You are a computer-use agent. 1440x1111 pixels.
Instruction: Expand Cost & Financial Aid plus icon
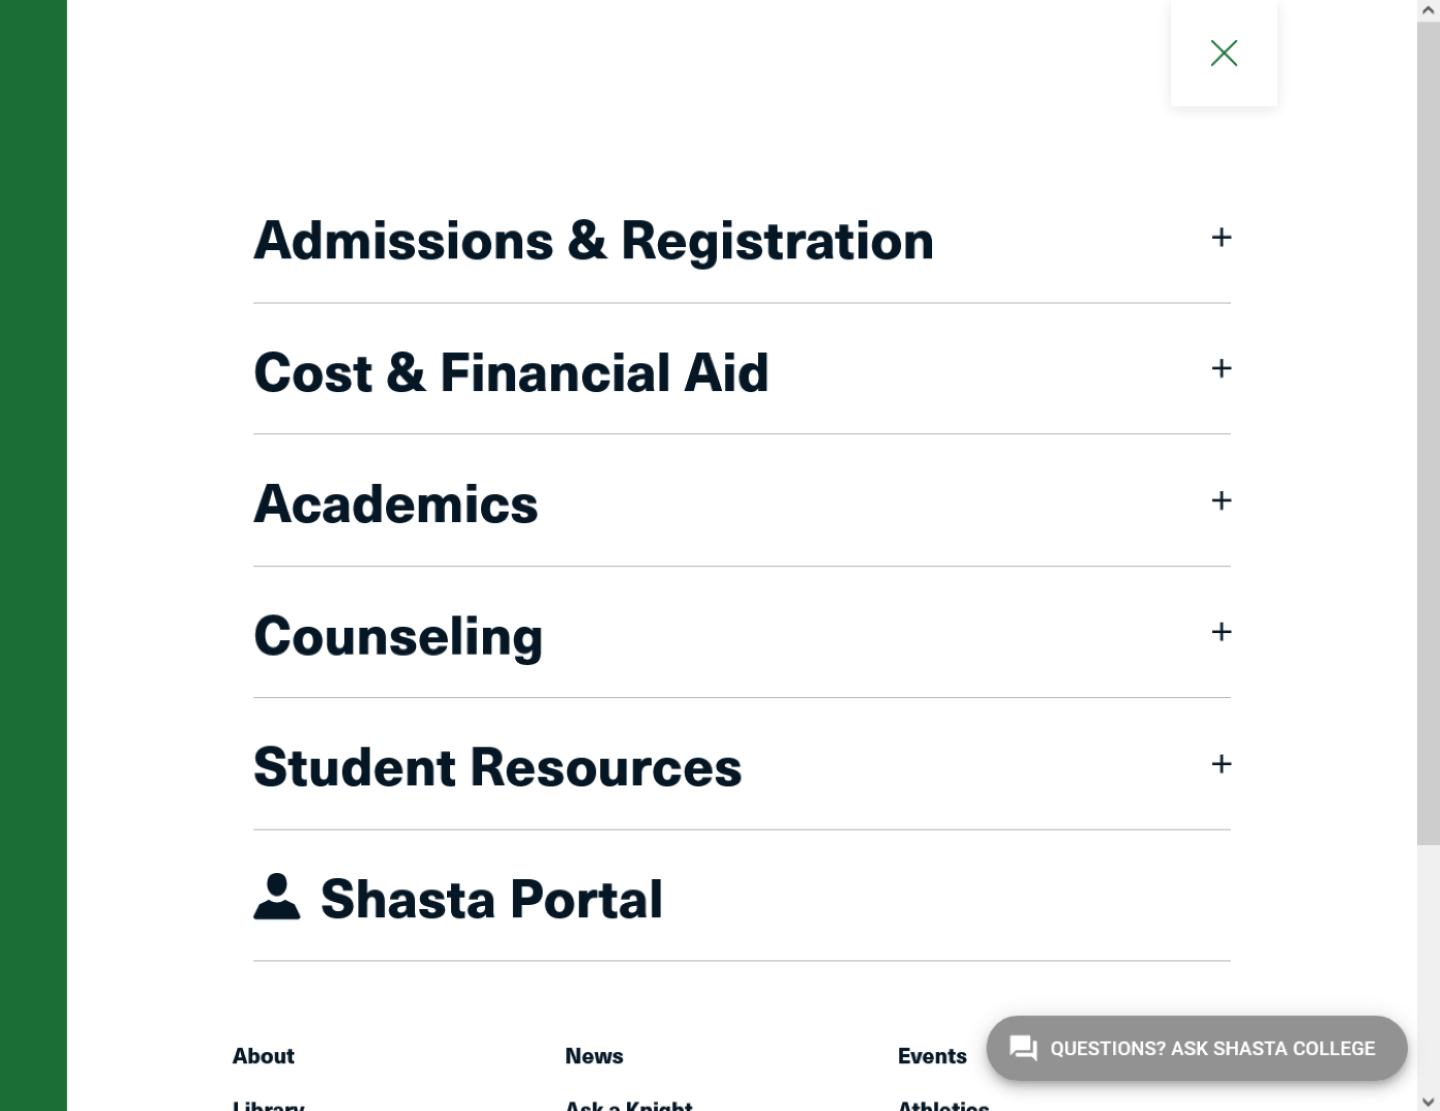click(x=1221, y=368)
